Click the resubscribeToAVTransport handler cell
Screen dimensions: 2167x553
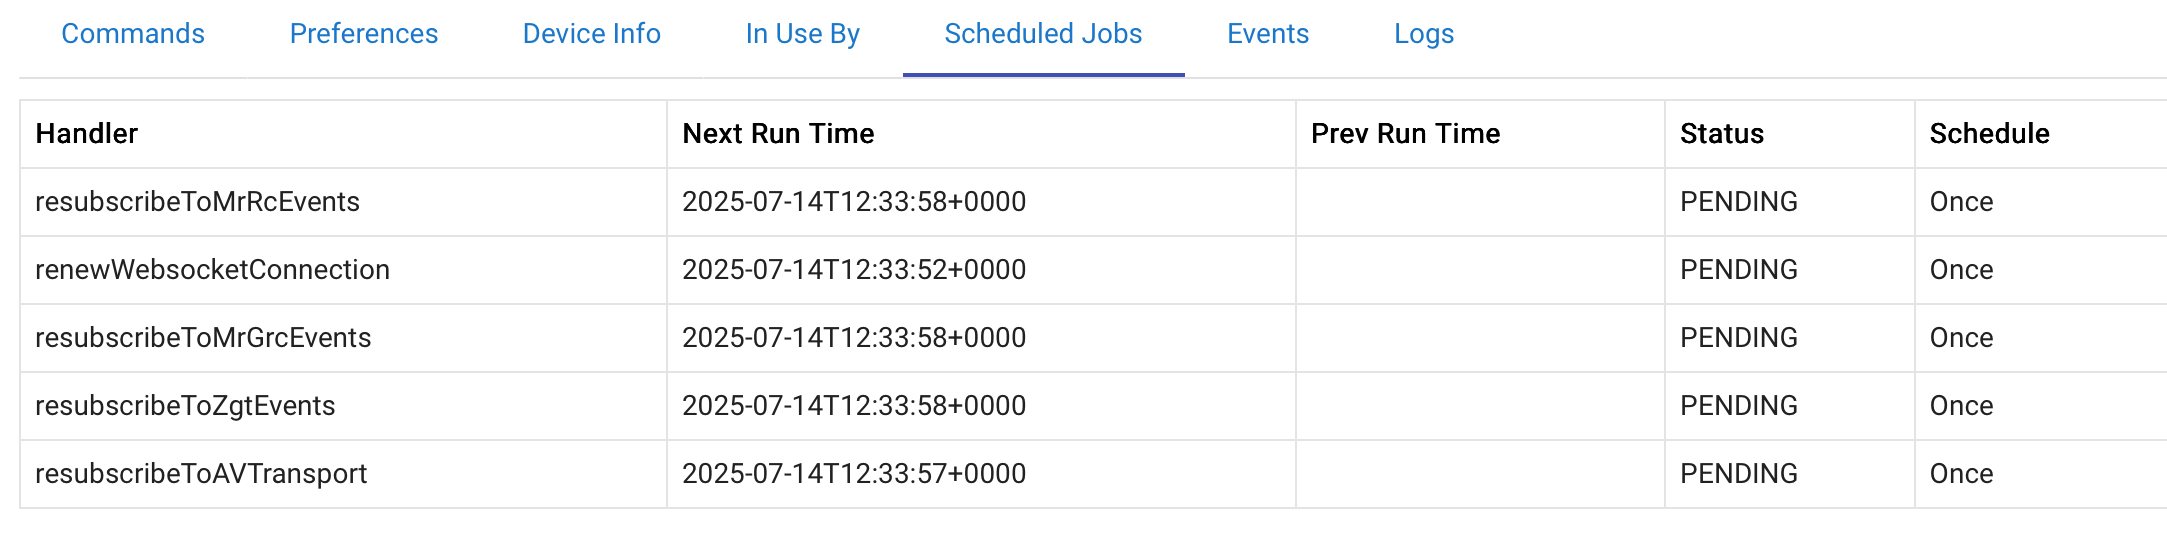(201, 474)
